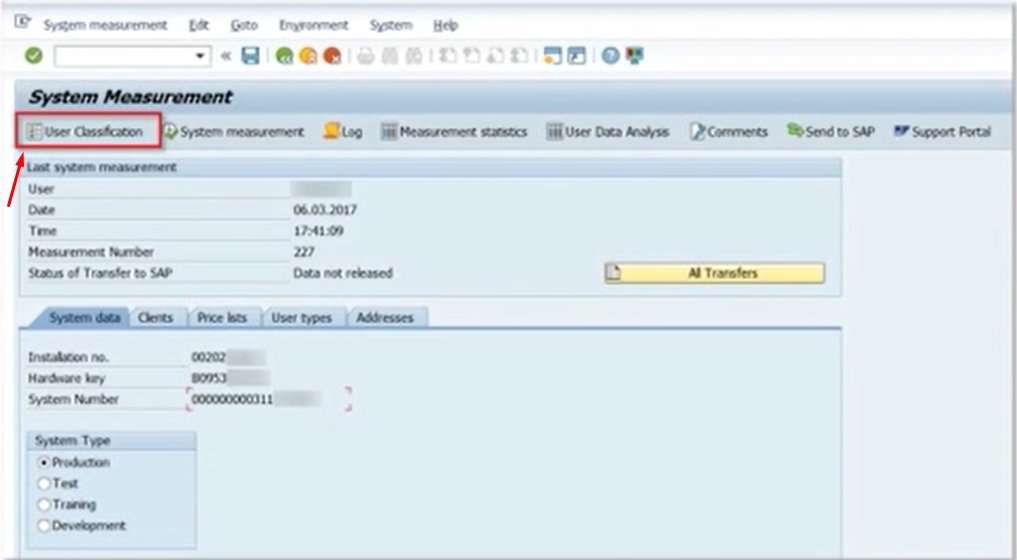Open the Goto menu
The width and height of the screenshot is (1017, 560).
click(244, 25)
